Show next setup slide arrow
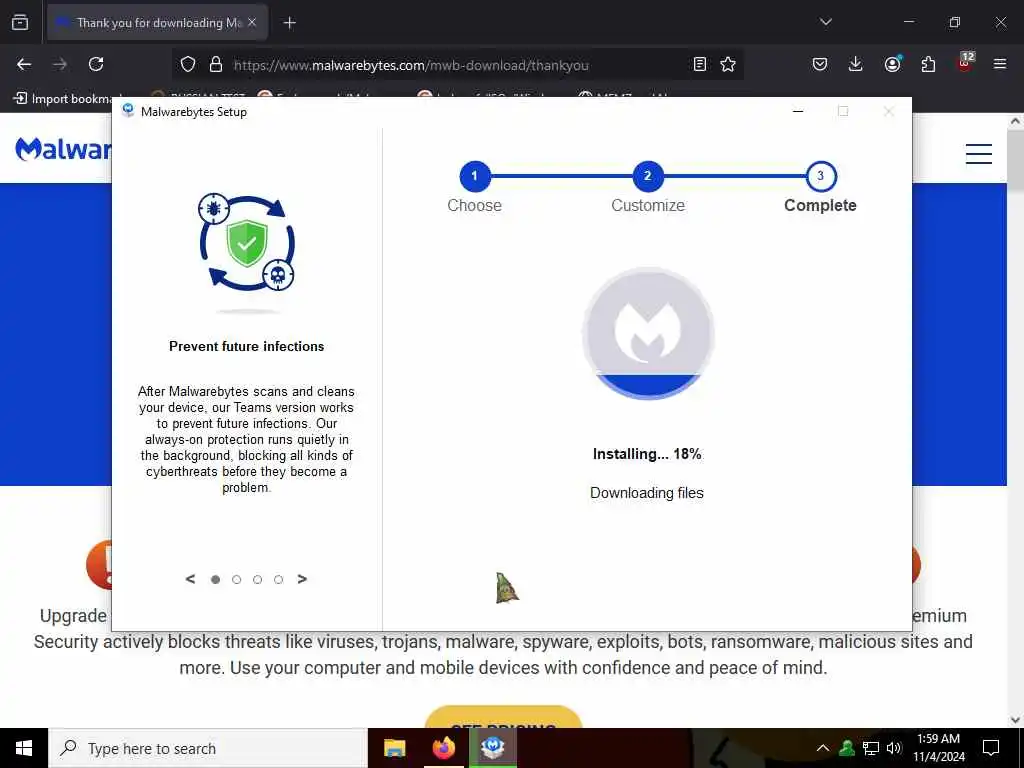This screenshot has width=1024, height=768. 302,579
